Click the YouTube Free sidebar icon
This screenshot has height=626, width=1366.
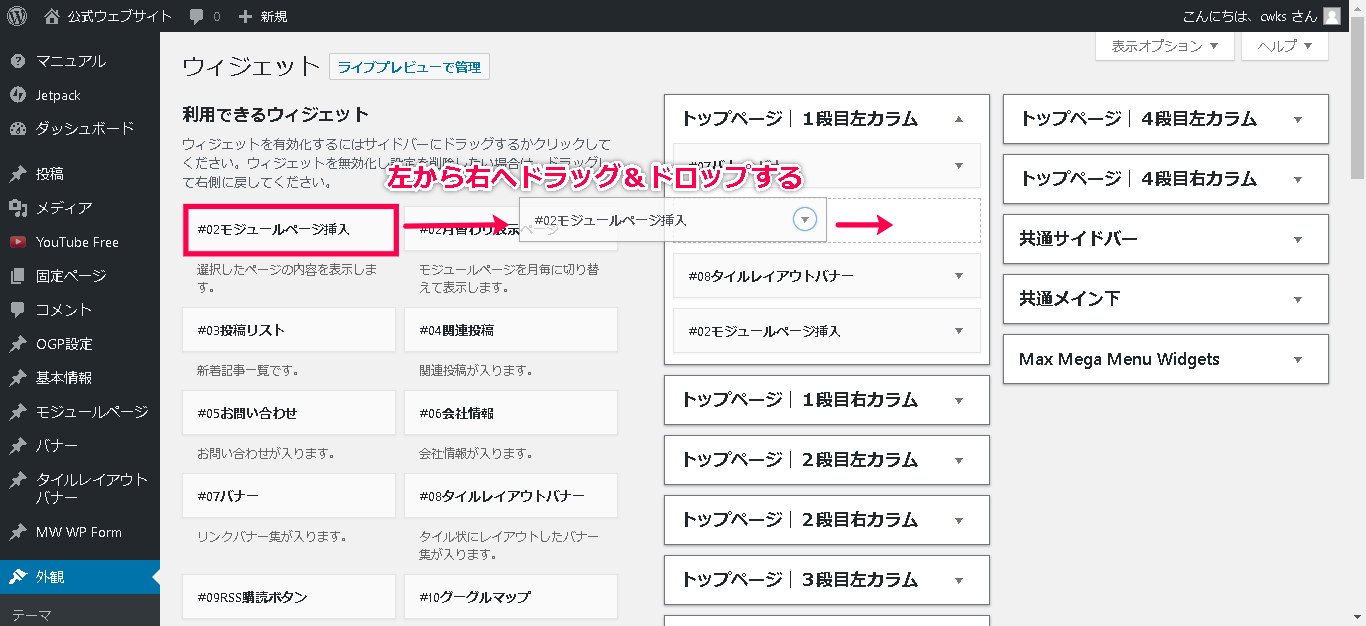(17, 242)
